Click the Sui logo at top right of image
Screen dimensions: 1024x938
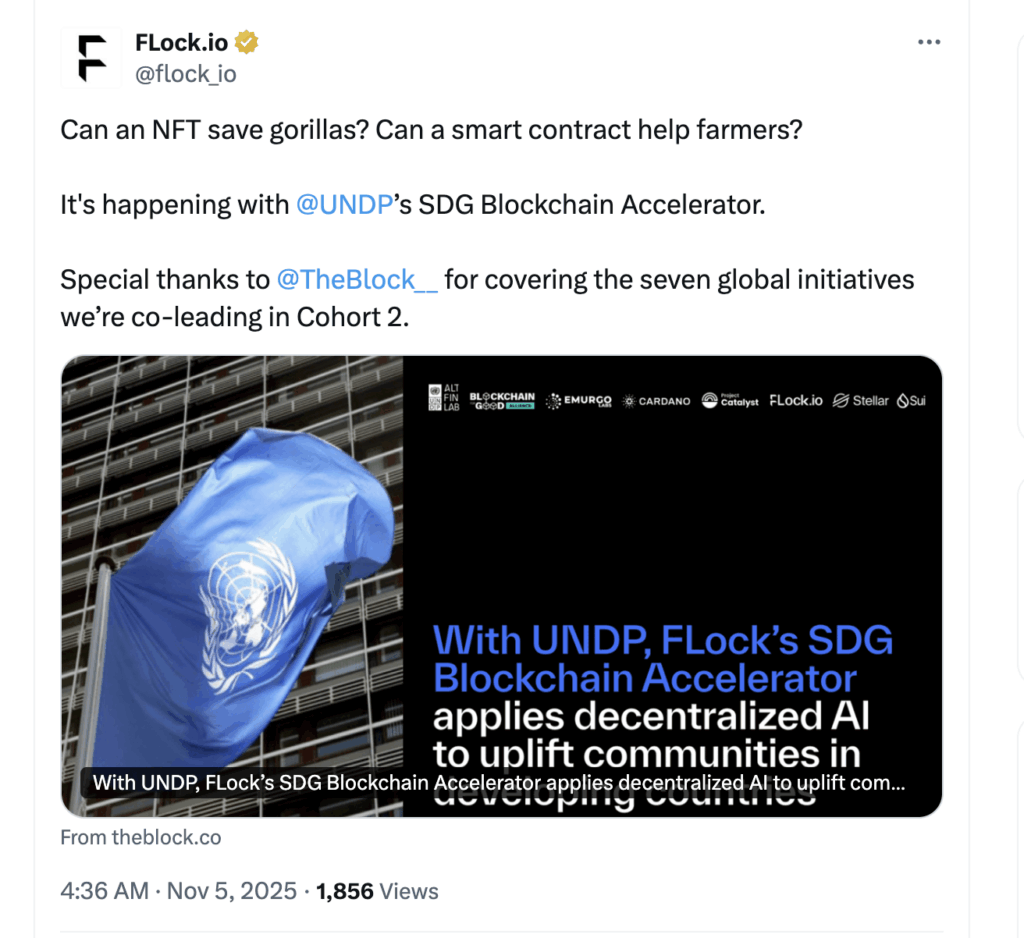[911, 400]
